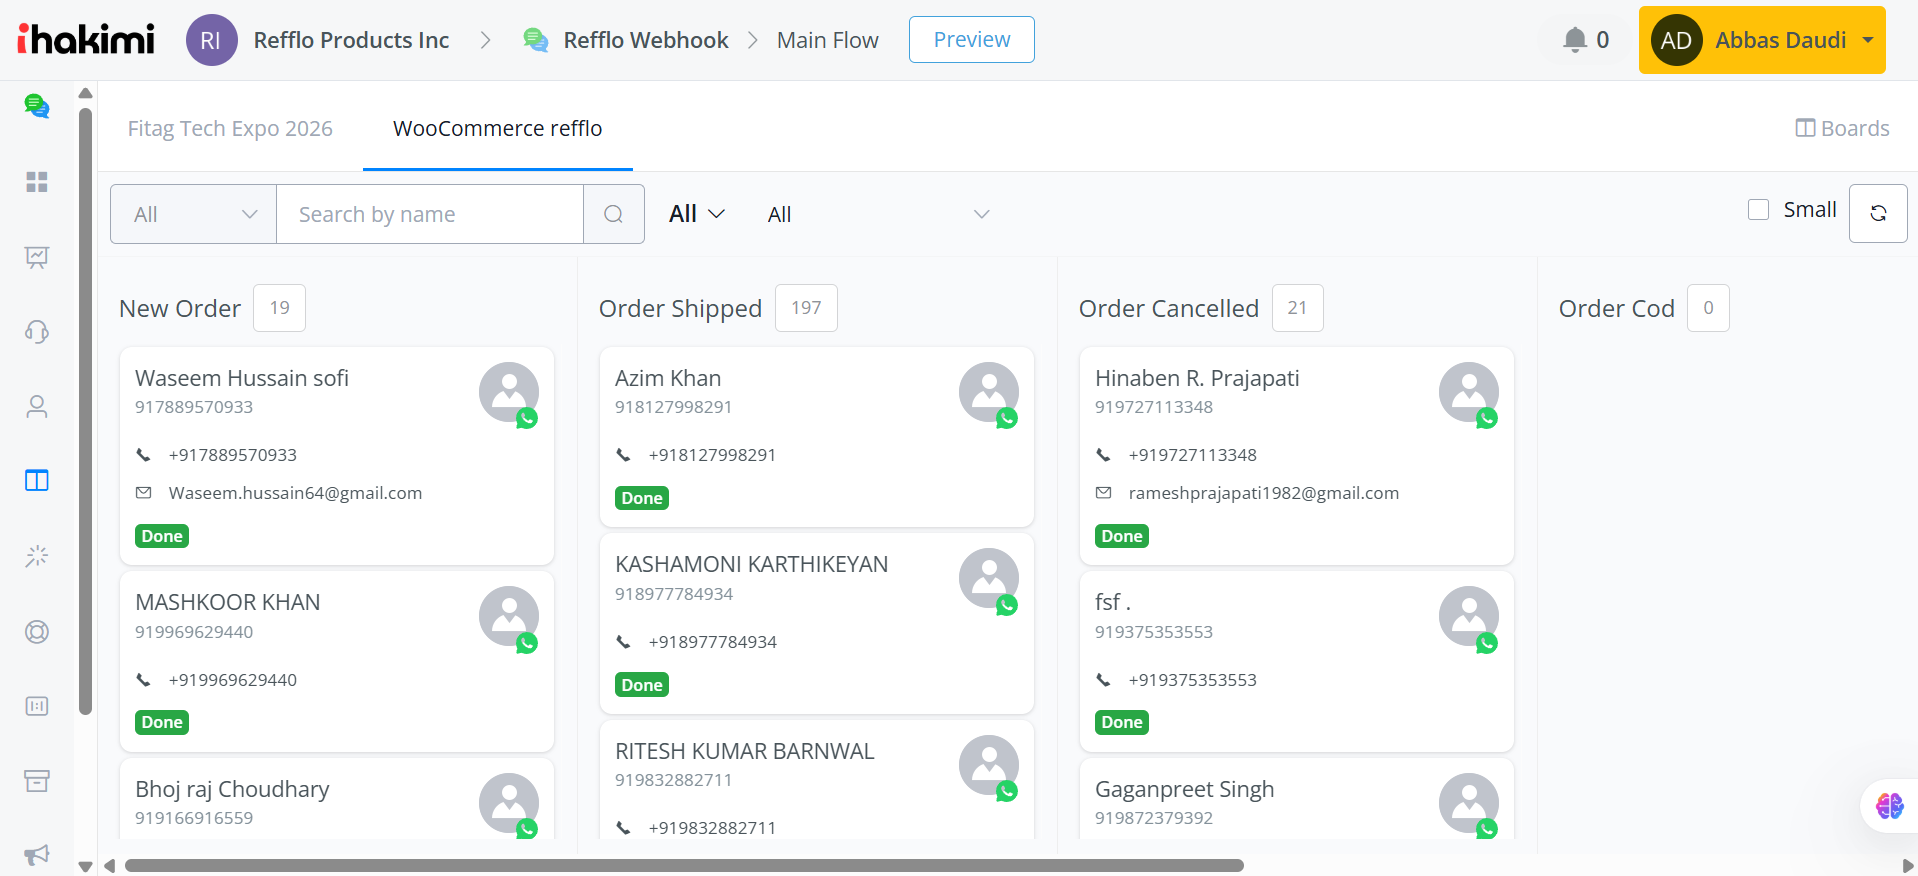Screen dimensions: 1918x876
Task: Open the dashboard grid sidebar icon
Action: point(37,182)
